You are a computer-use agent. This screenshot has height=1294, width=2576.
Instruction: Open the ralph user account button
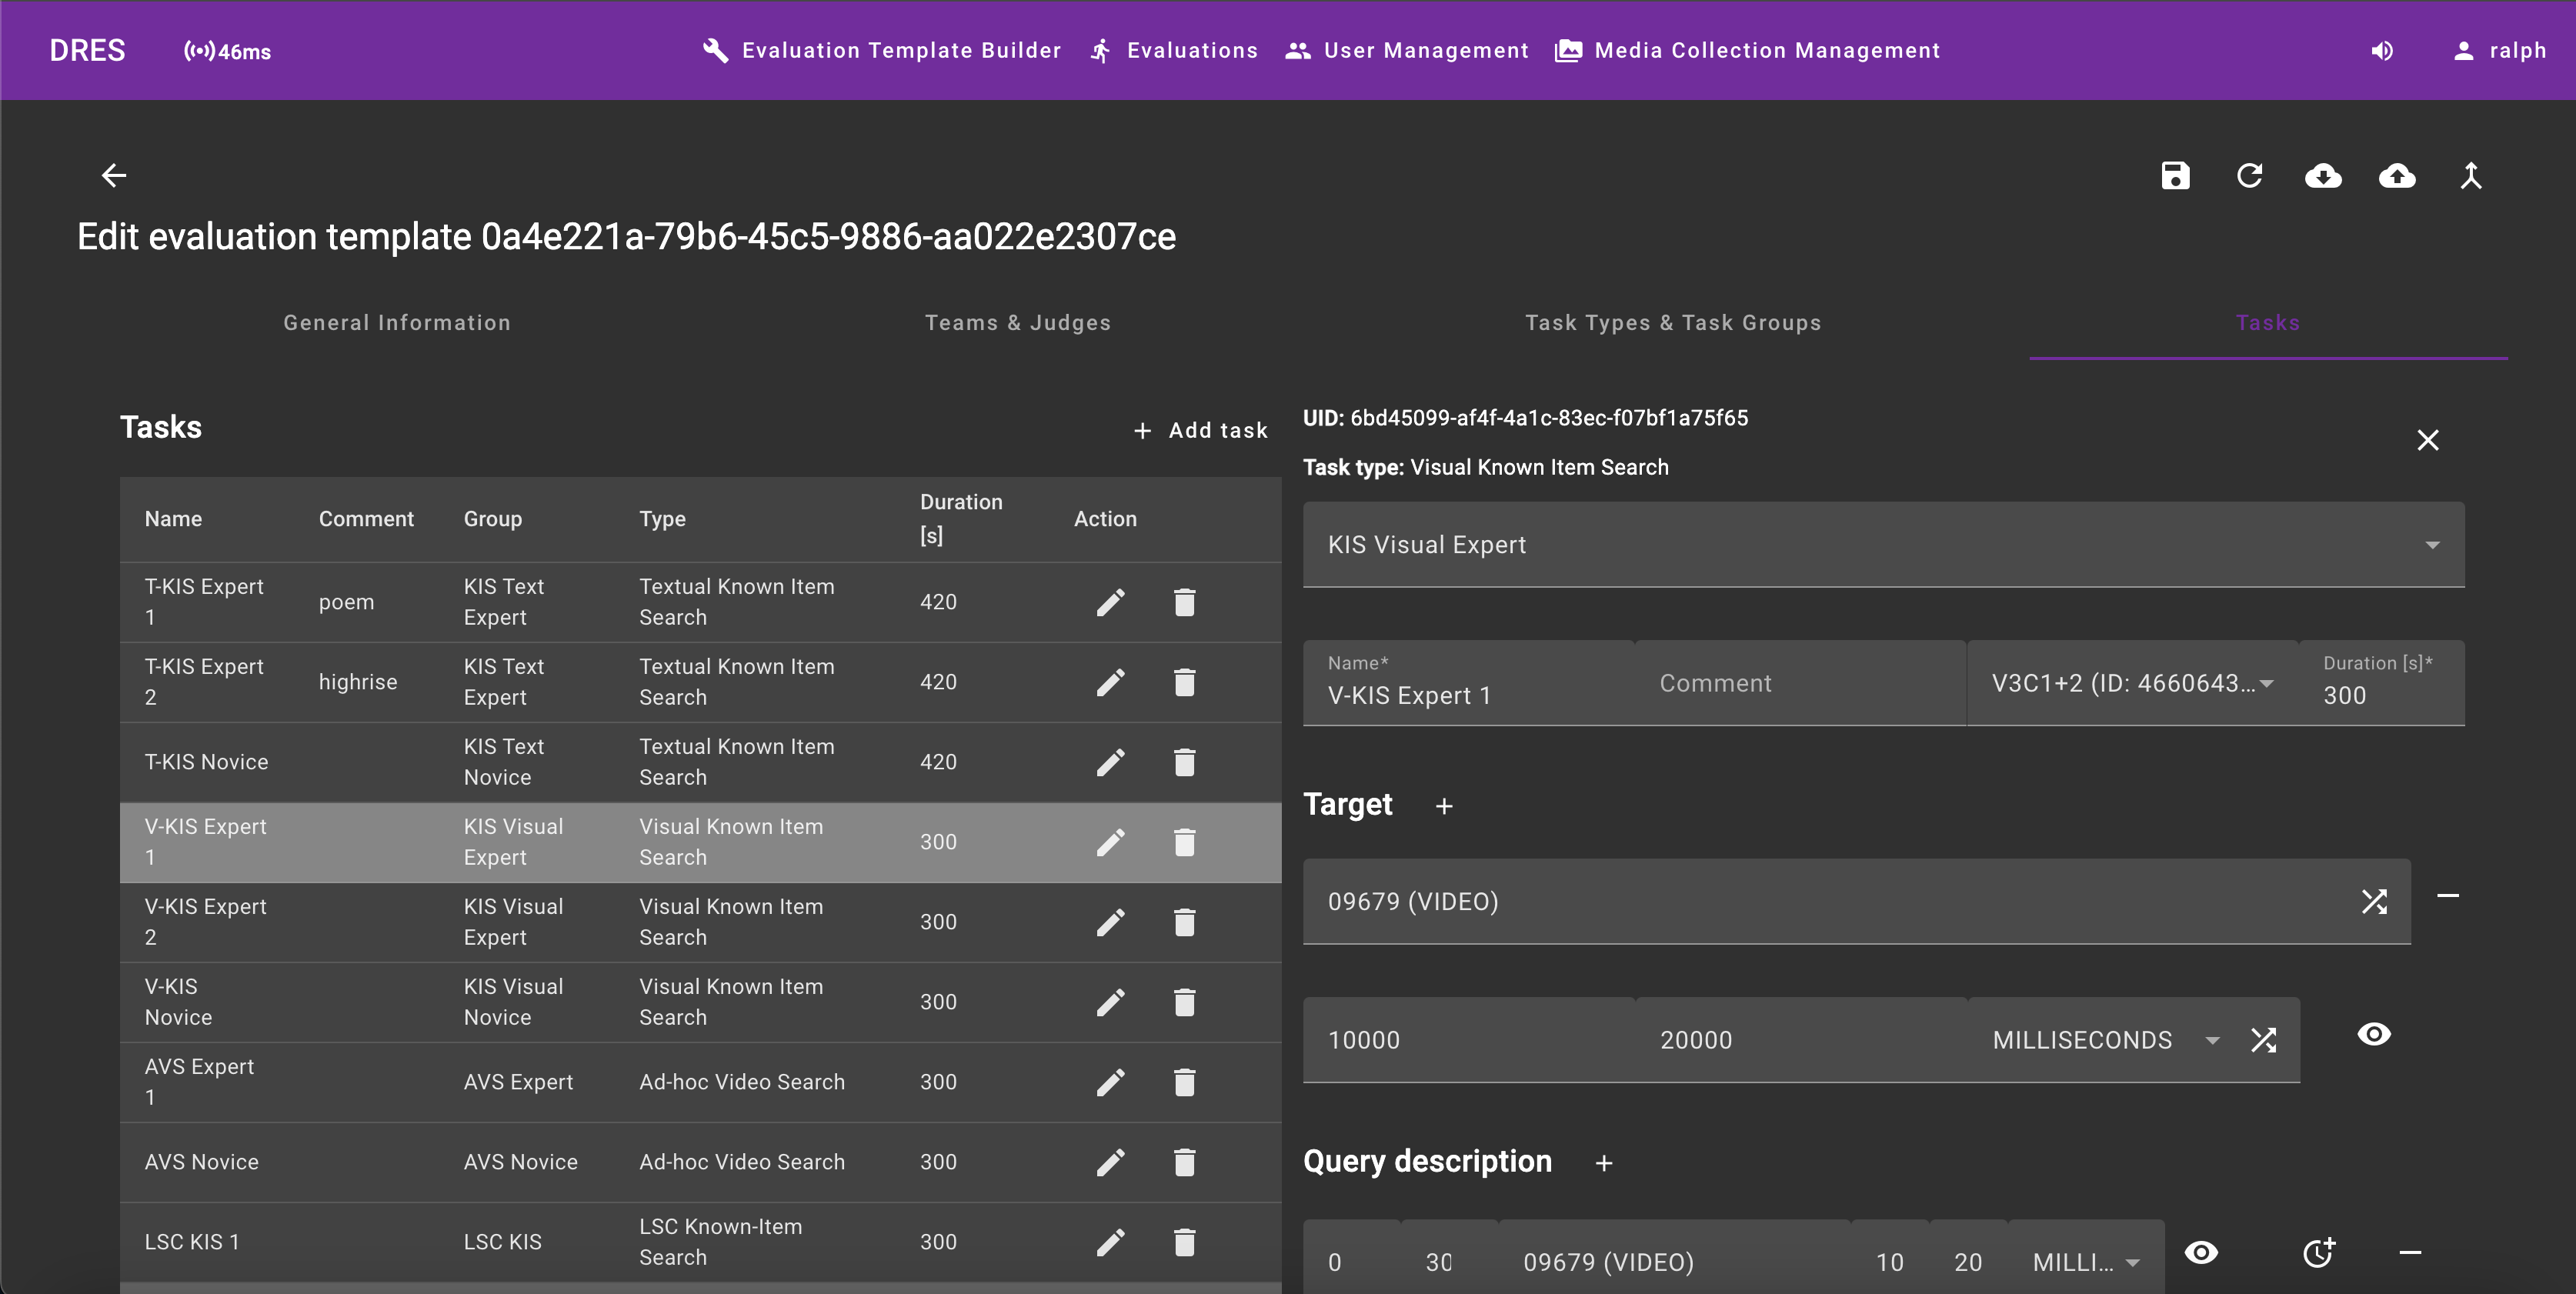(x=2498, y=51)
